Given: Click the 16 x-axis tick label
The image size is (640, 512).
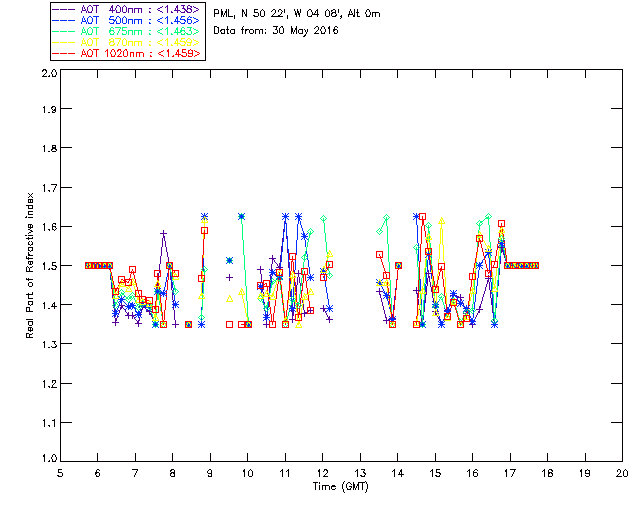Looking at the screenshot, I should pos(472,473).
